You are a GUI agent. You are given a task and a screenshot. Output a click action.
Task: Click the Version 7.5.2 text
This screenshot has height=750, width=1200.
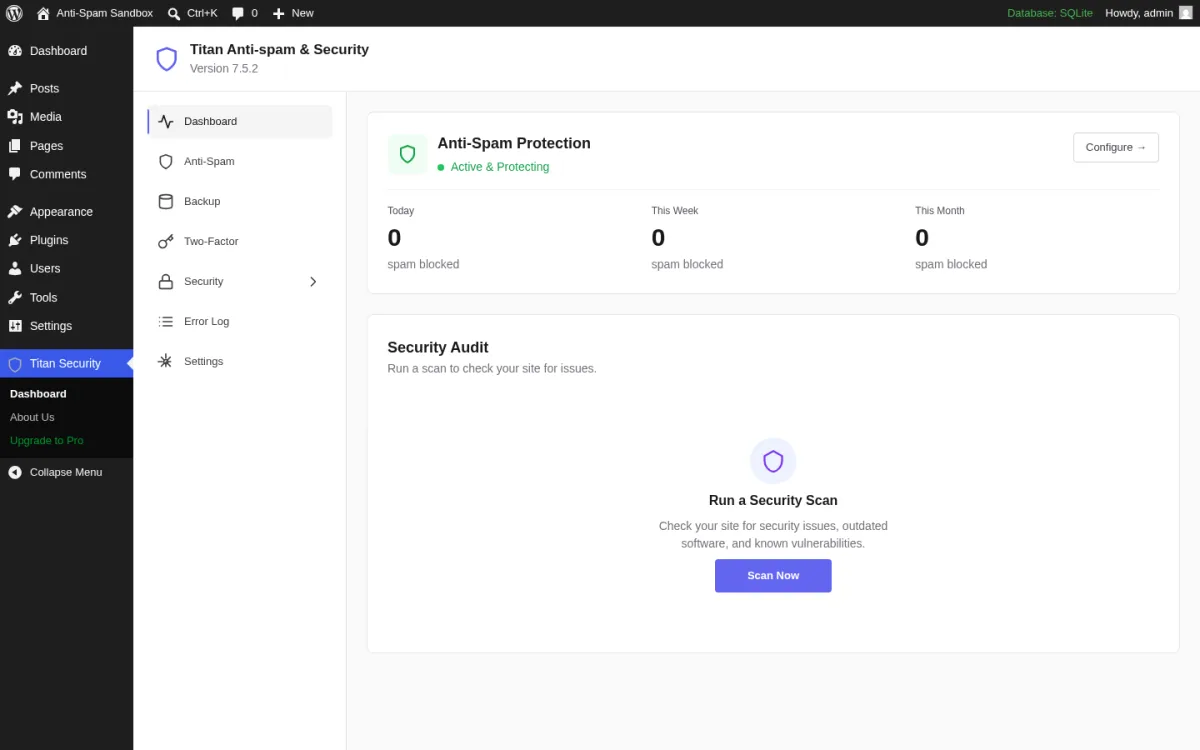[224, 68]
